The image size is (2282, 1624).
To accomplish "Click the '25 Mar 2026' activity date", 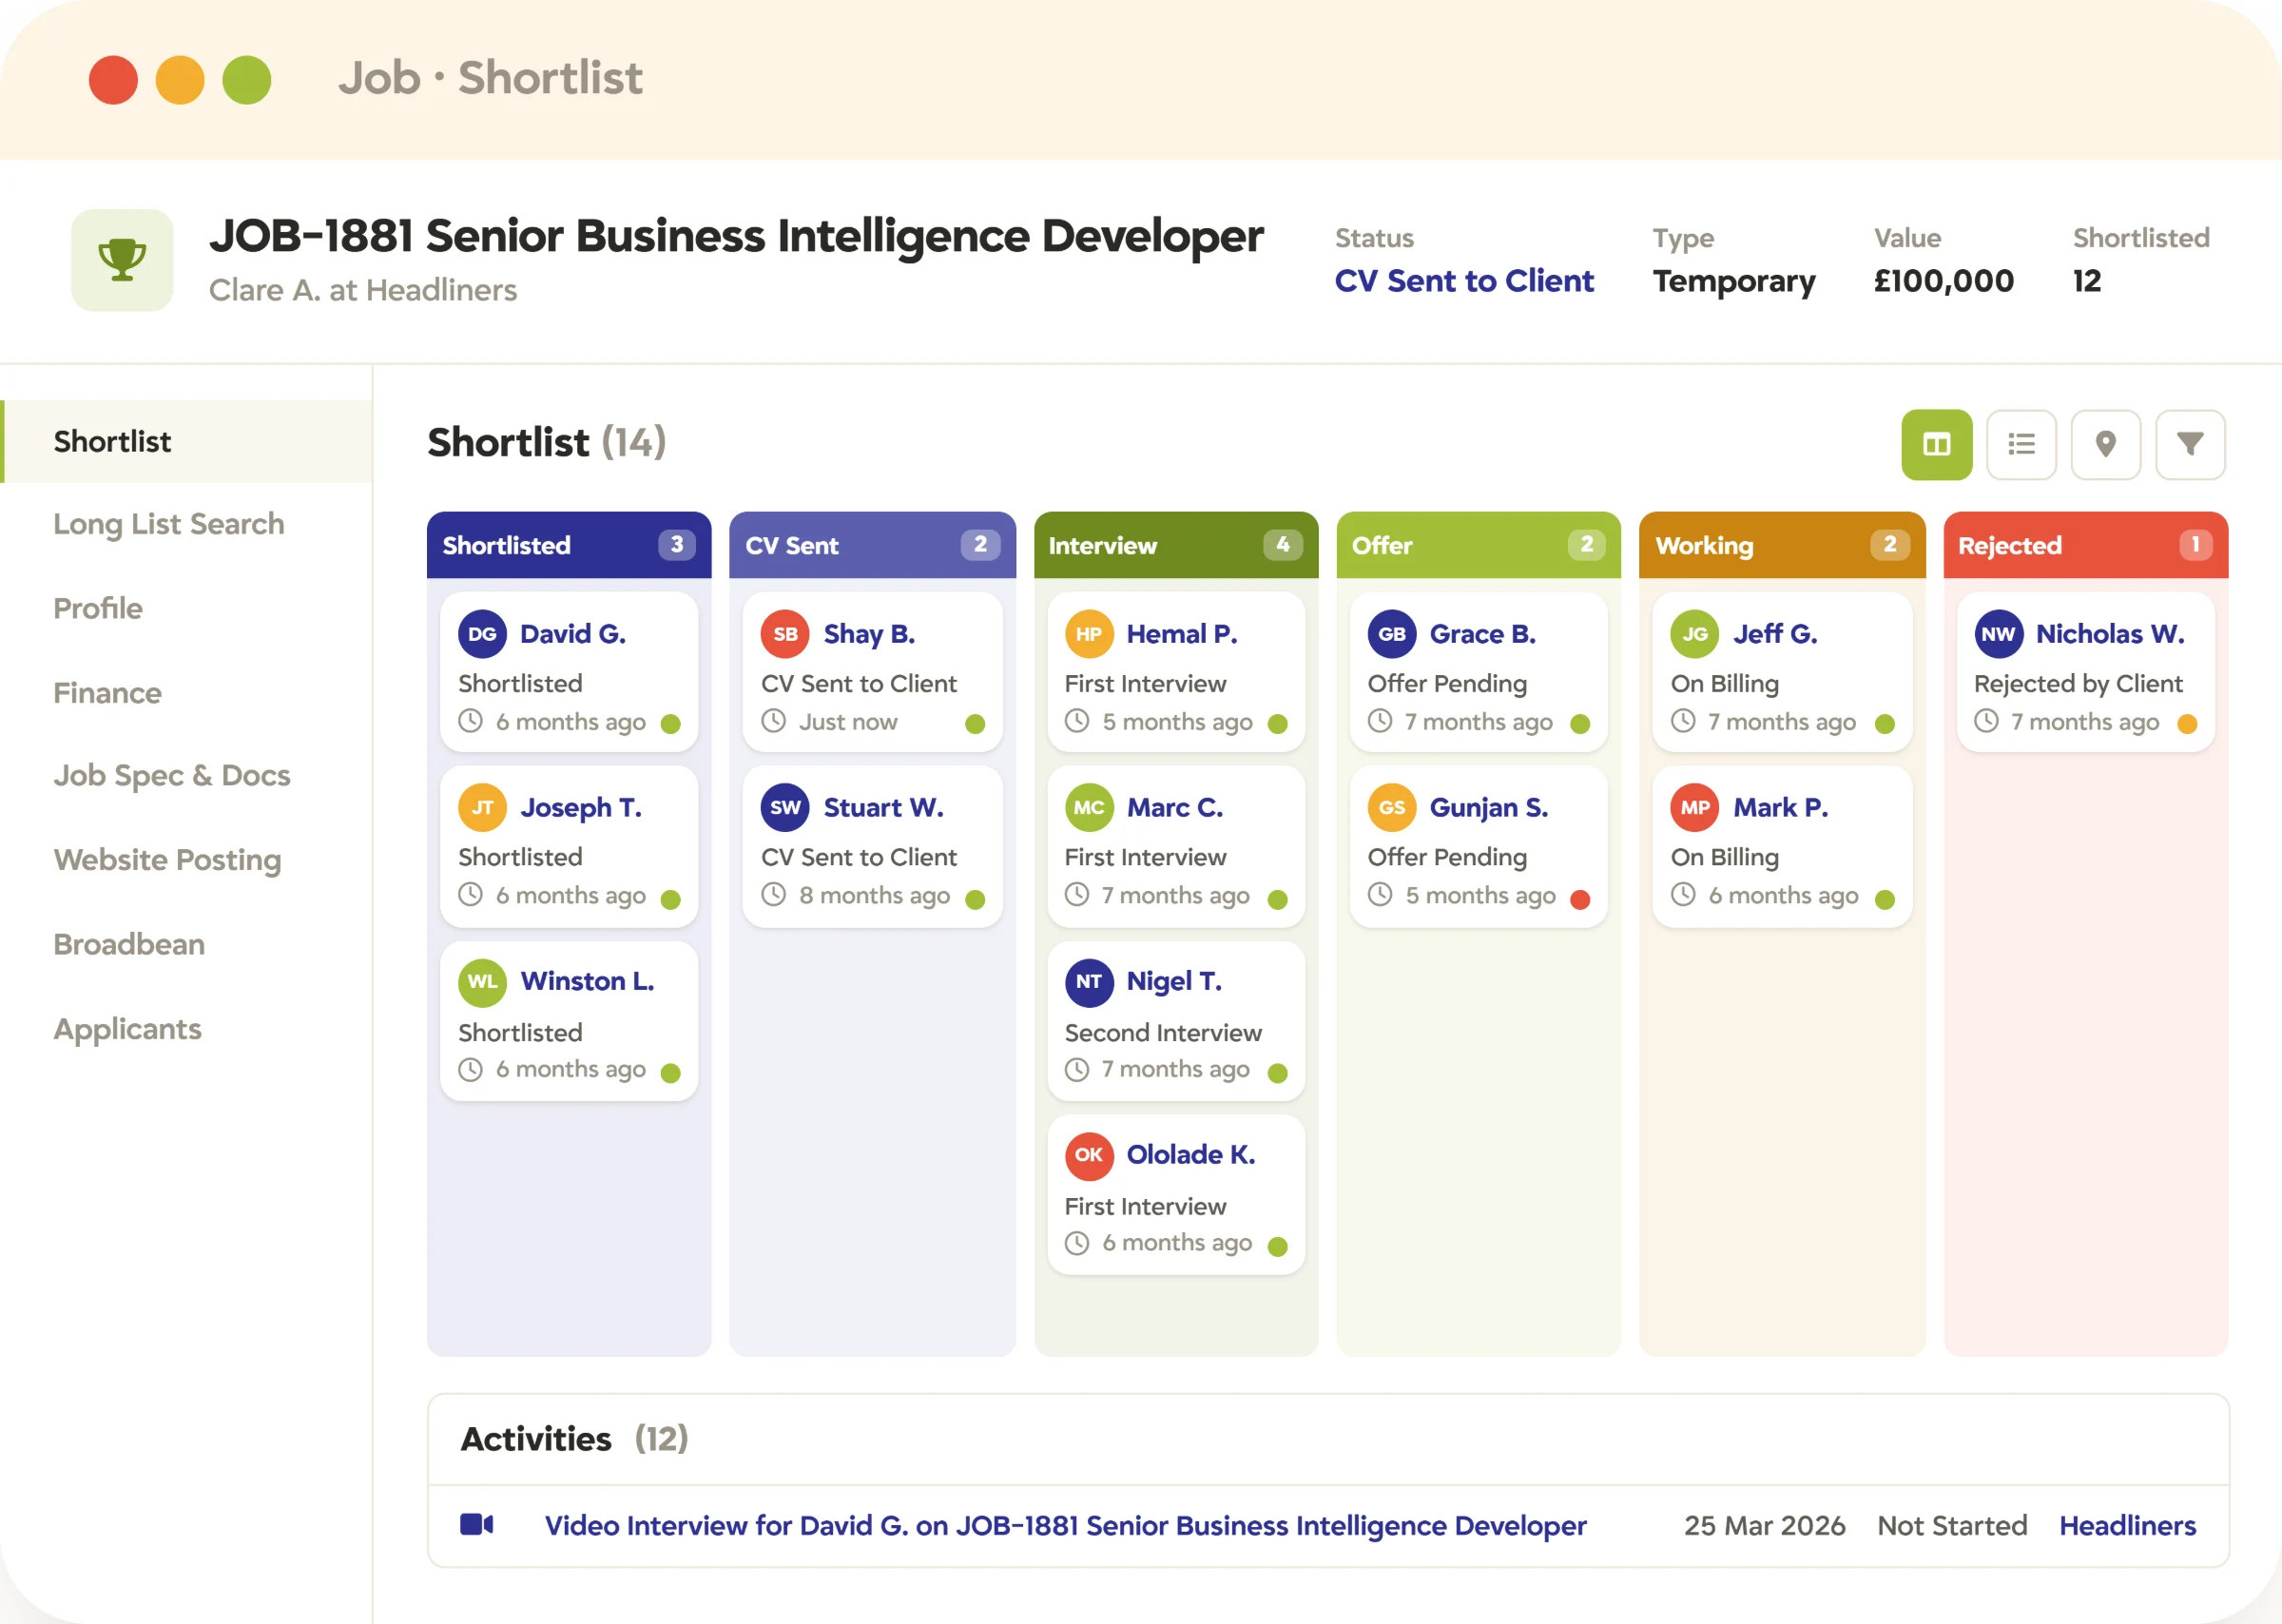I will [1764, 1525].
